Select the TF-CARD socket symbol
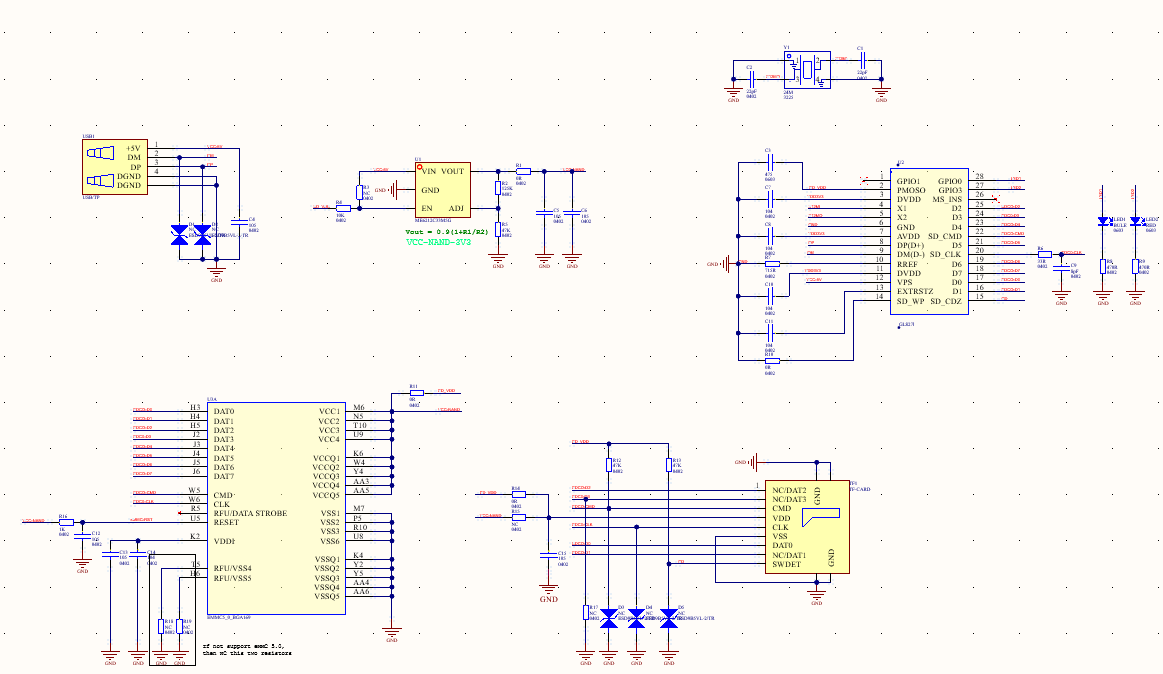 tap(807, 526)
